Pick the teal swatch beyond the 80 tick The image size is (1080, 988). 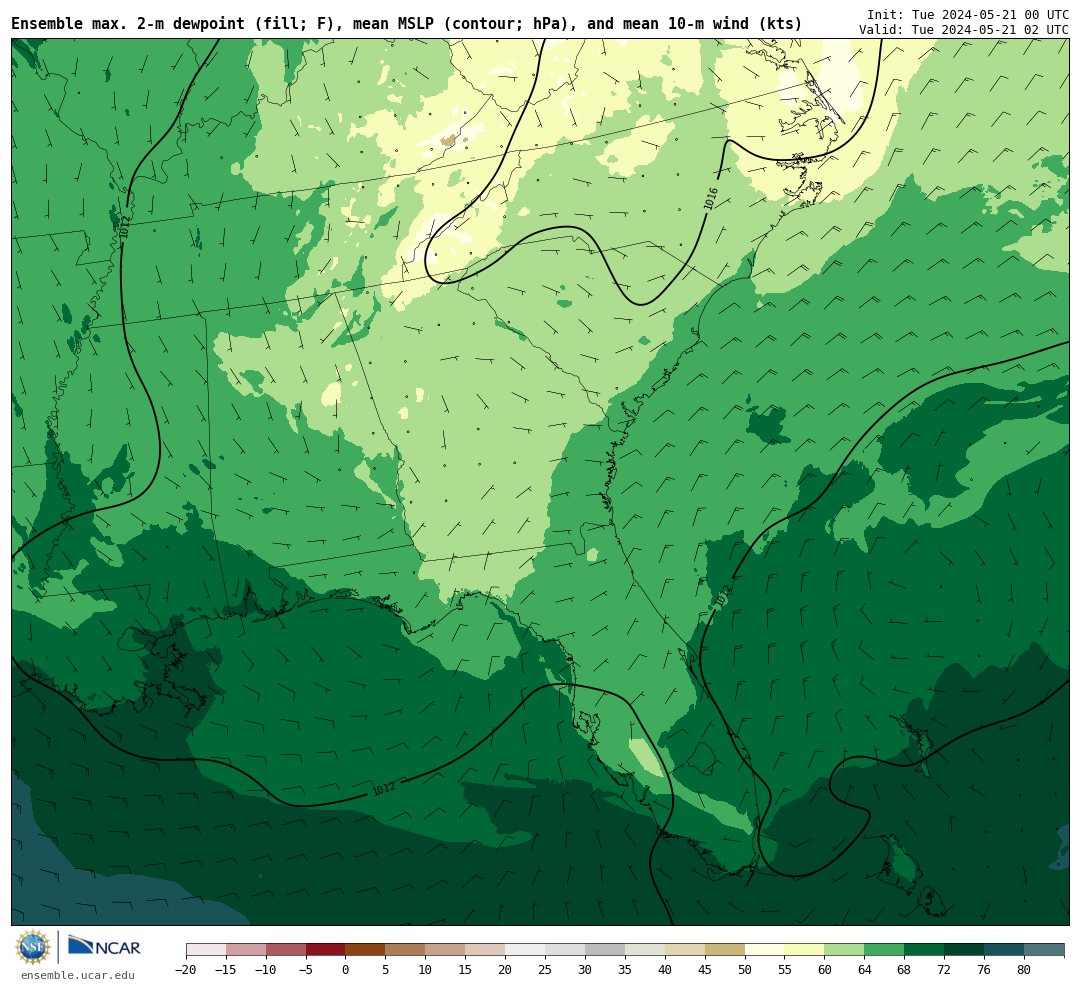pos(1043,950)
